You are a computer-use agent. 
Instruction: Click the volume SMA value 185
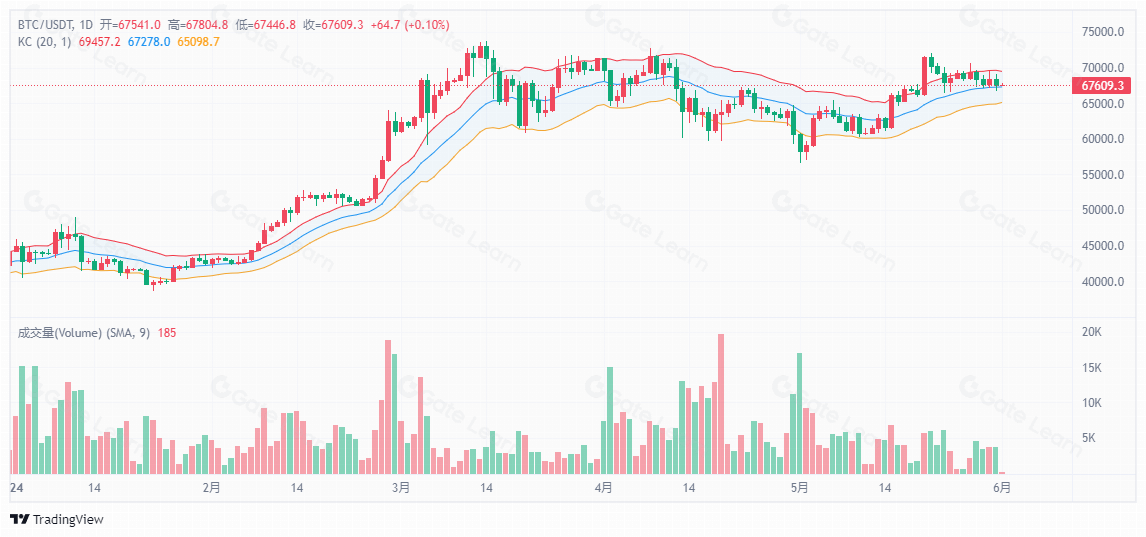(166, 333)
